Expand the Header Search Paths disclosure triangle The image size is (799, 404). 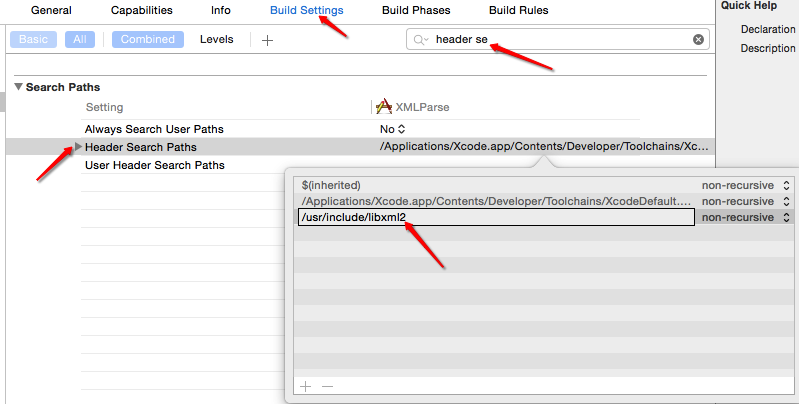point(79,147)
